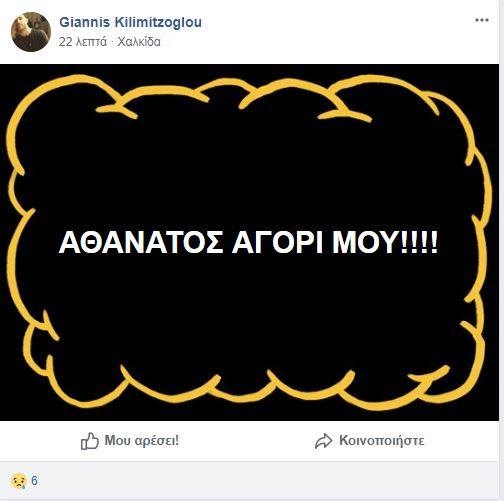
Task: Share the post via Κοινοποιήστε label
Action: pos(382,440)
